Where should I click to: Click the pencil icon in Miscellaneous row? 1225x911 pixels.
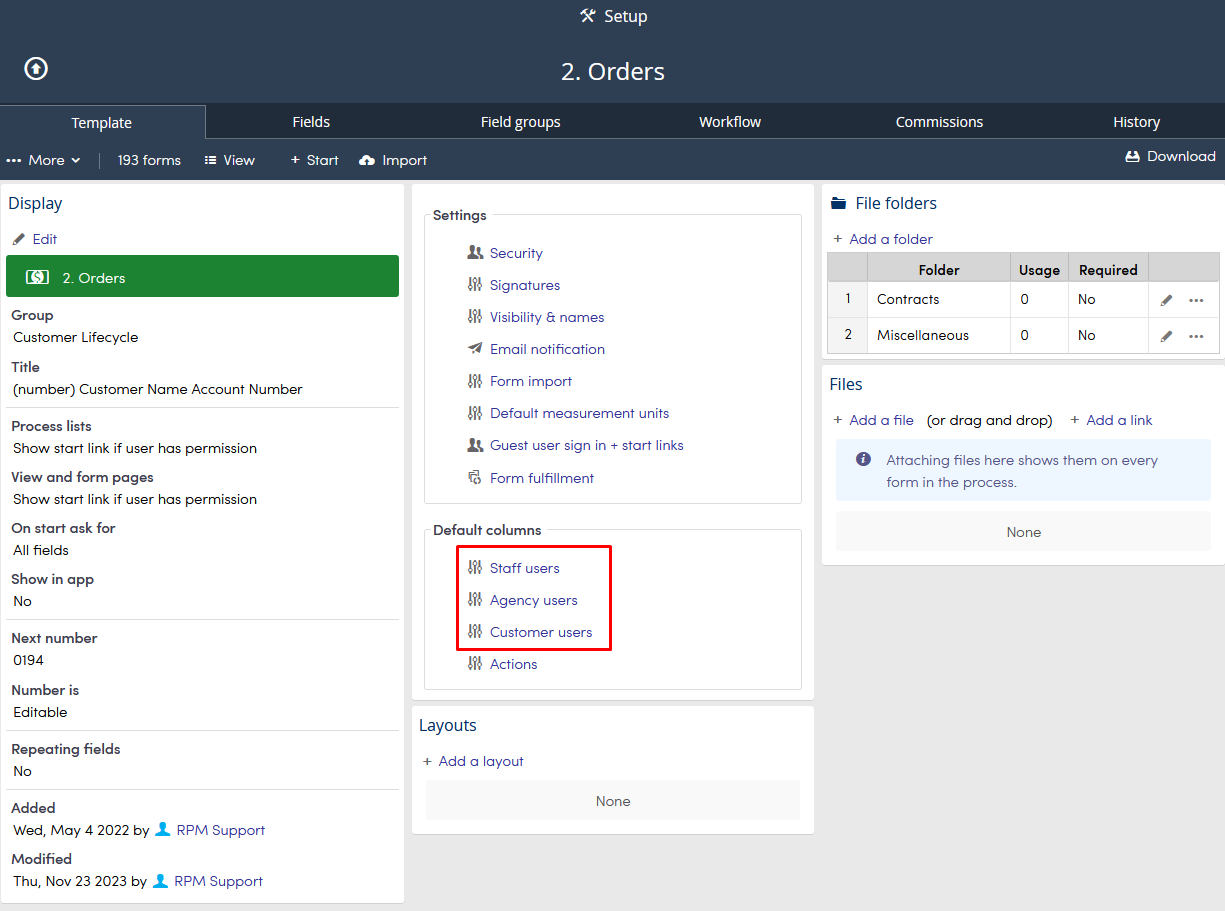(1166, 336)
